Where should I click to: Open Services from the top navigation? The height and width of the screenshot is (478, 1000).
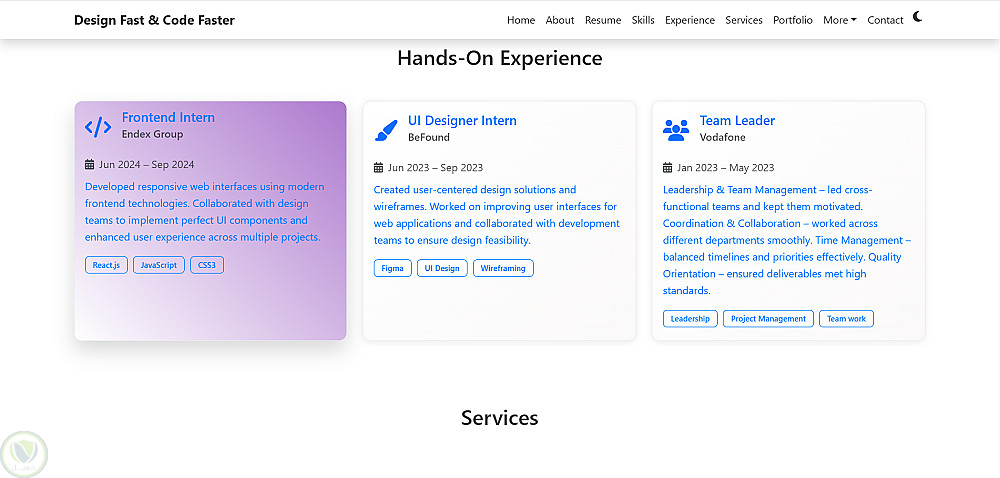(744, 20)
